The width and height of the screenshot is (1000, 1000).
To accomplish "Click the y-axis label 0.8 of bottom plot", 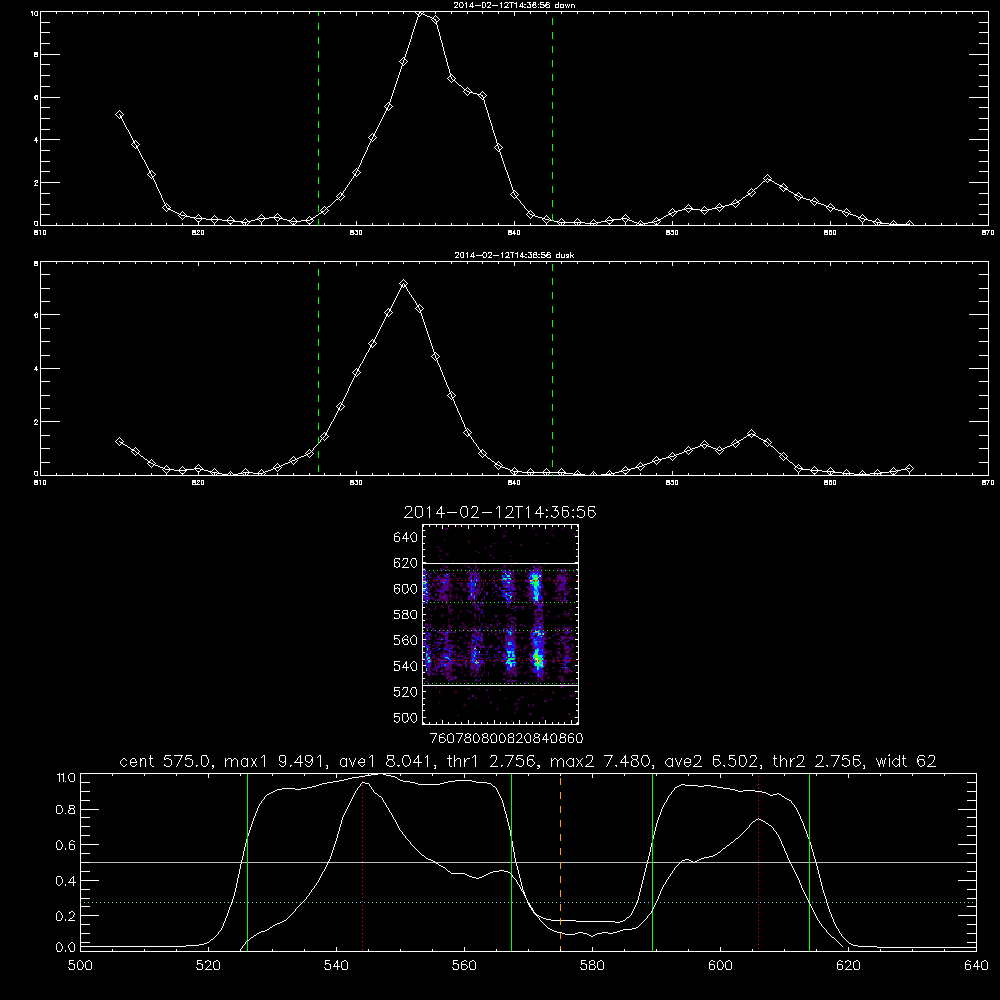I will [66, 809].
